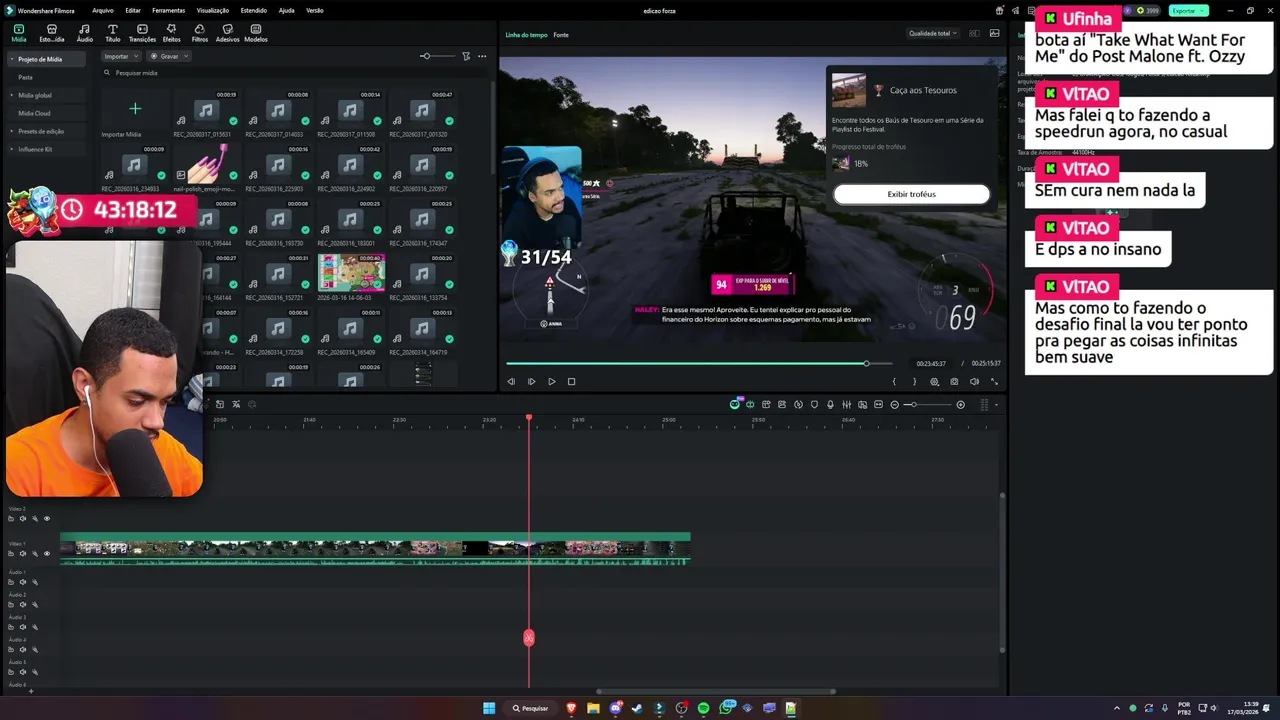Open Spotify from the Windows taskbar
The width and height of the screenshot is (1280, 720).
[703, 708]
